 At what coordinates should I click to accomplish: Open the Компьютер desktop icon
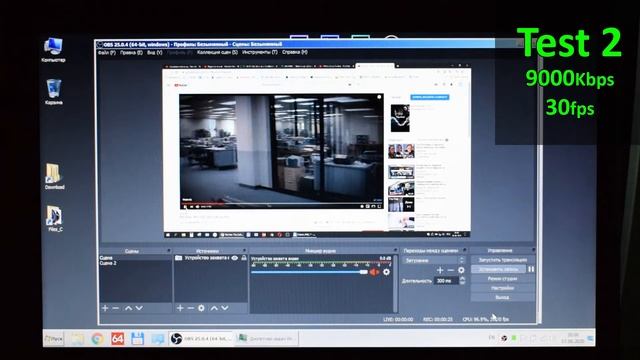point(53,50)
